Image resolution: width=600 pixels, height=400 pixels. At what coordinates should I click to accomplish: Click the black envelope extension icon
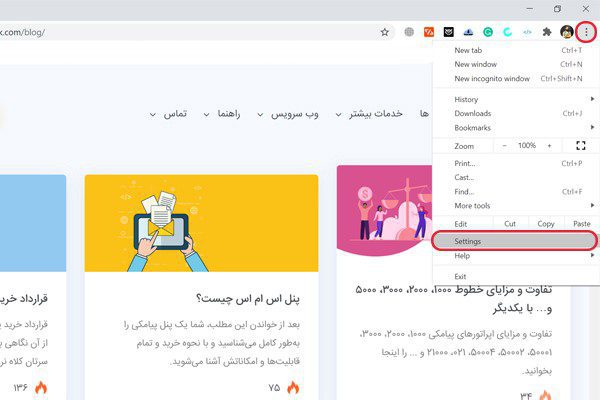pos(448,32)
